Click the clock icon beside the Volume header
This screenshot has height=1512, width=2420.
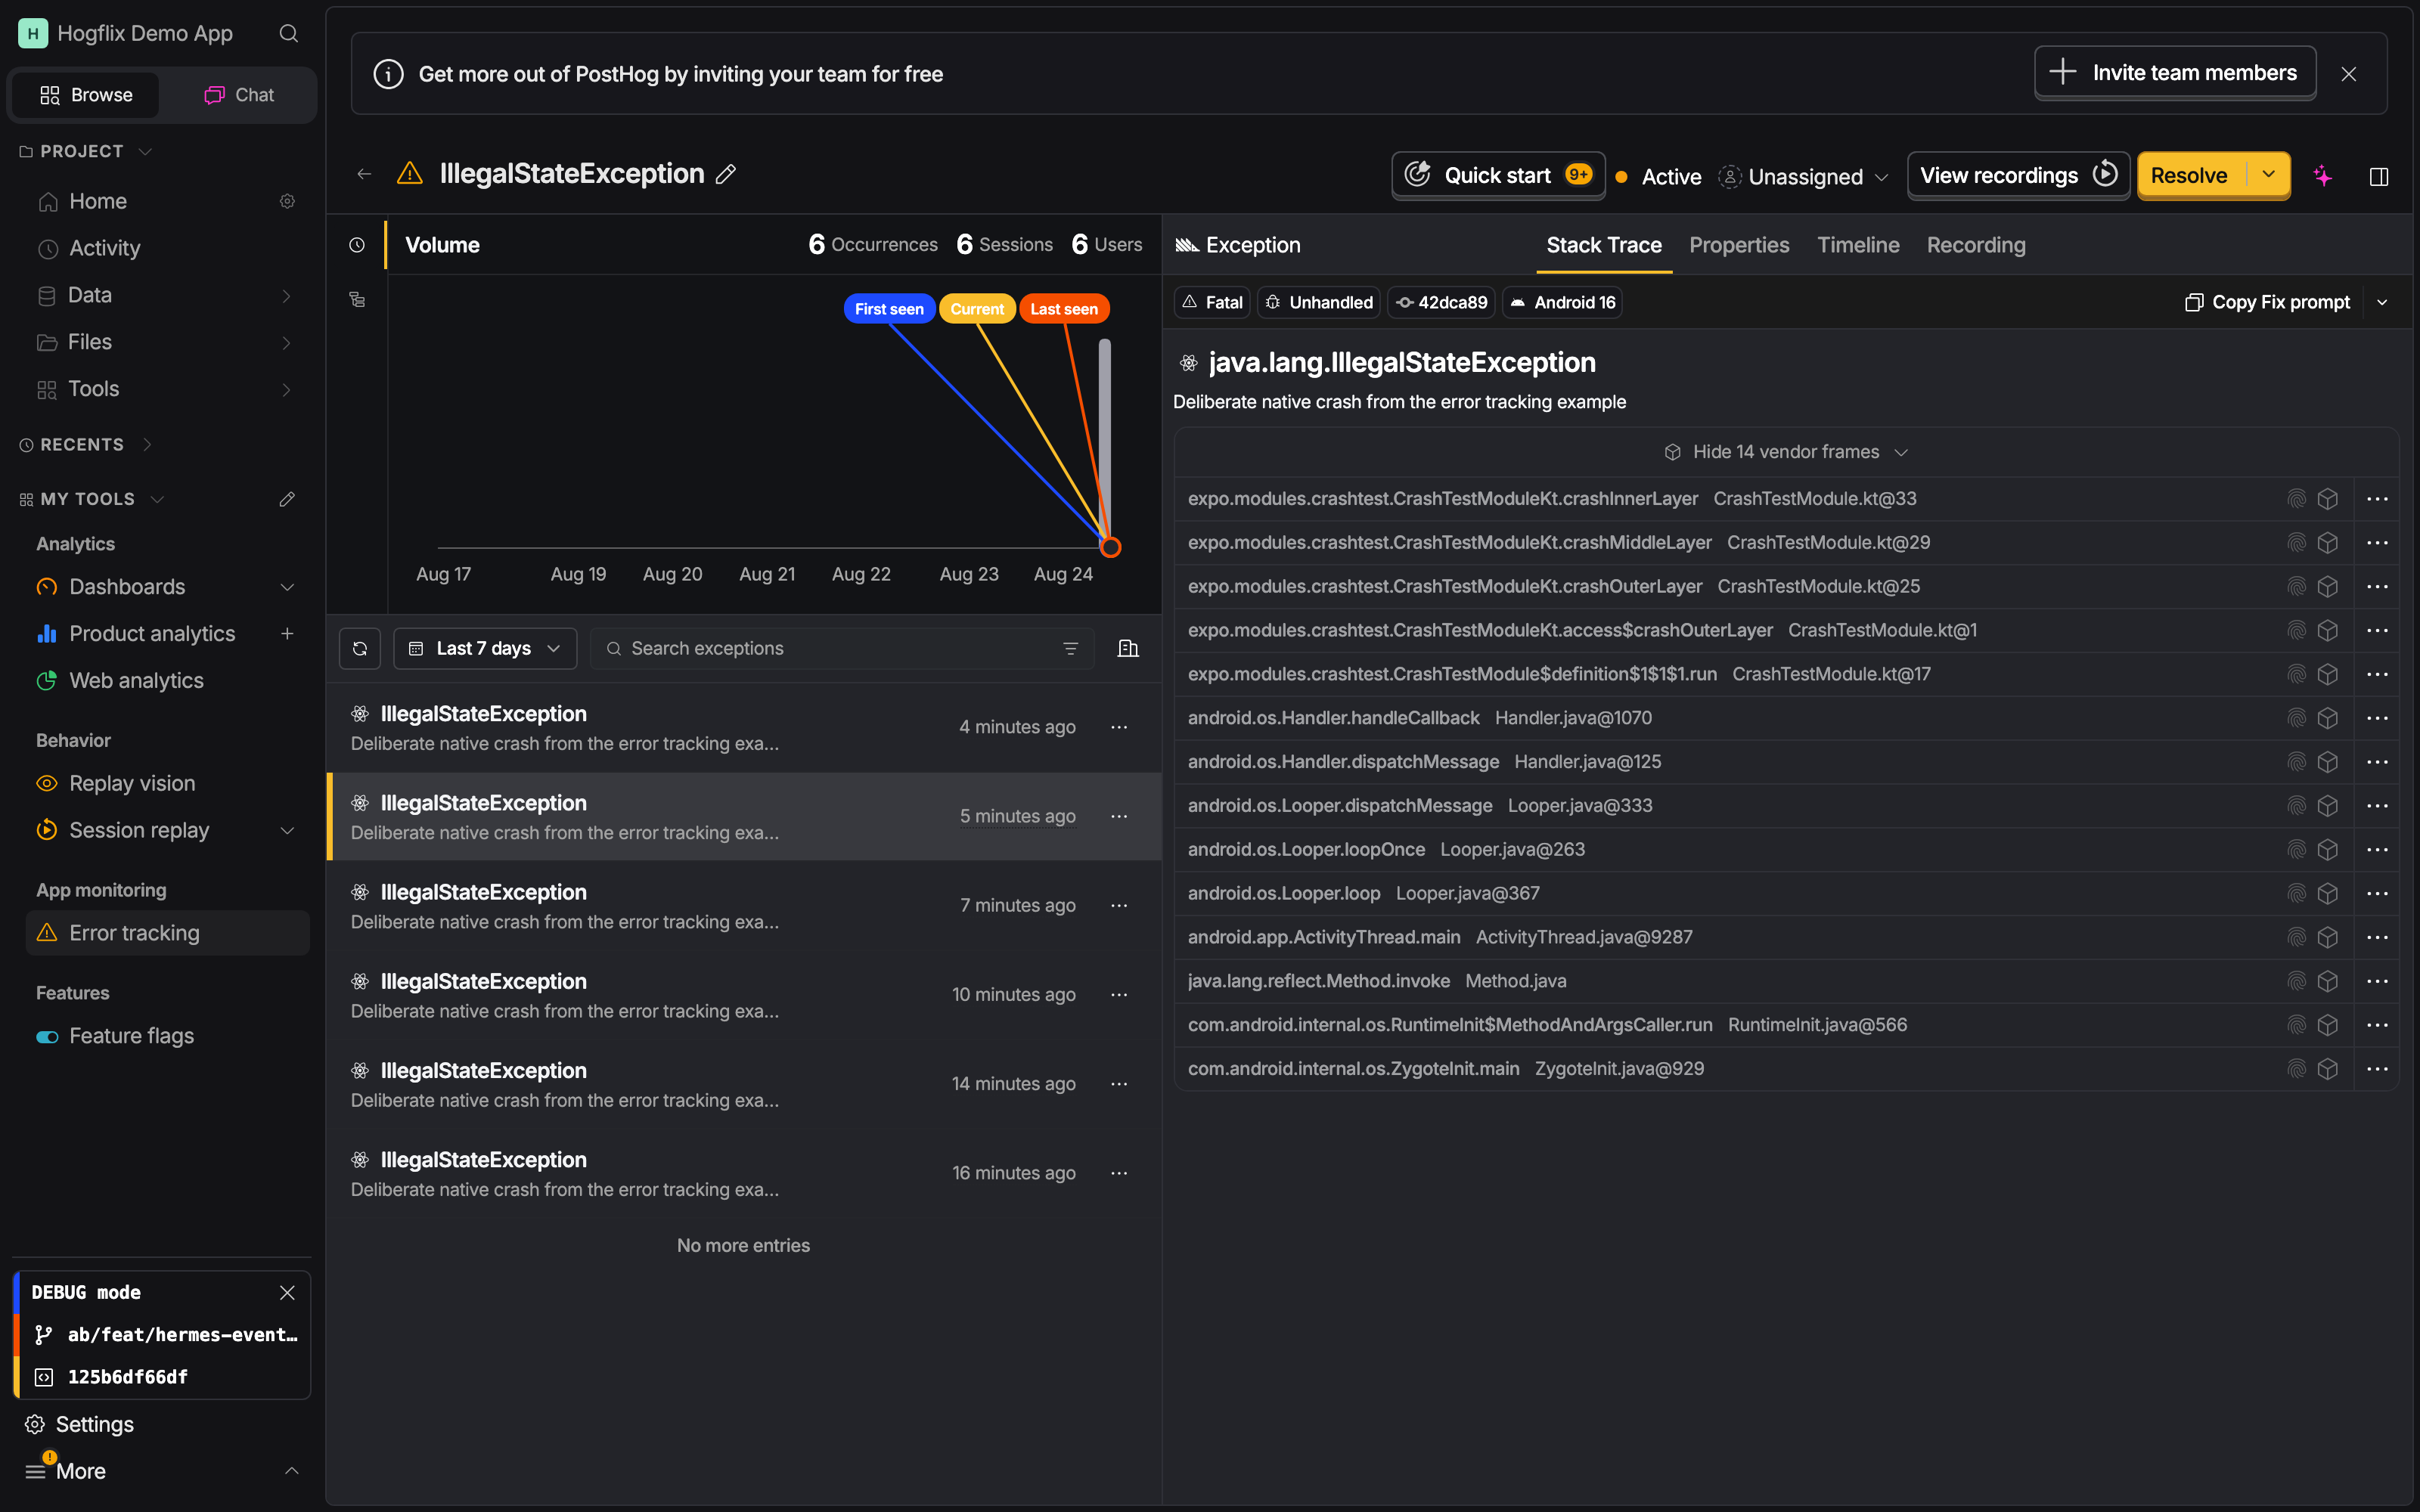[357, 245]
